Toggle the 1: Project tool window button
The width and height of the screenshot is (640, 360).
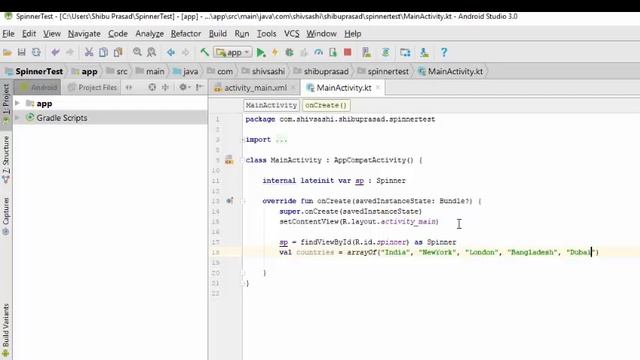coord(6,104)
